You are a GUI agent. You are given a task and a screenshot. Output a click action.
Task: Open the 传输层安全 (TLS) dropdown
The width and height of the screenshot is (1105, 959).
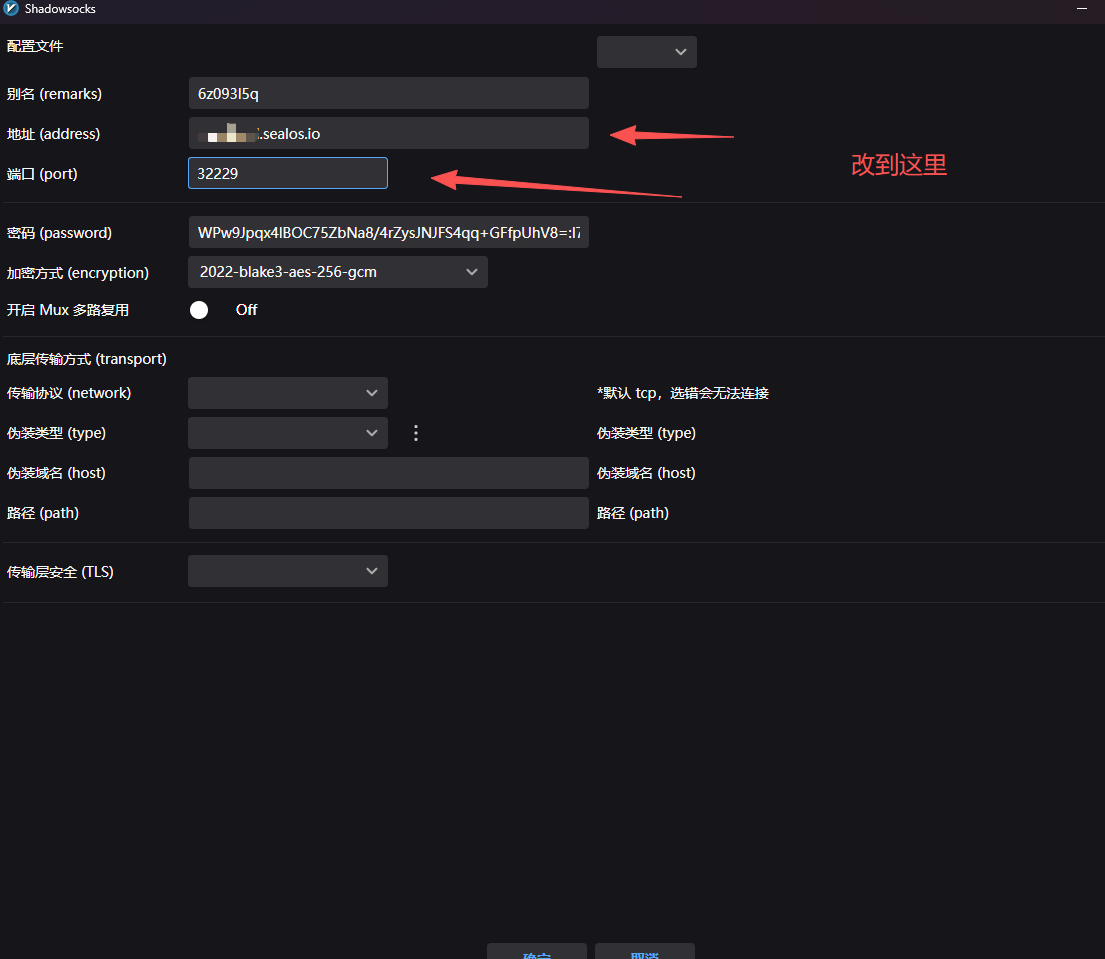(287, 571)
